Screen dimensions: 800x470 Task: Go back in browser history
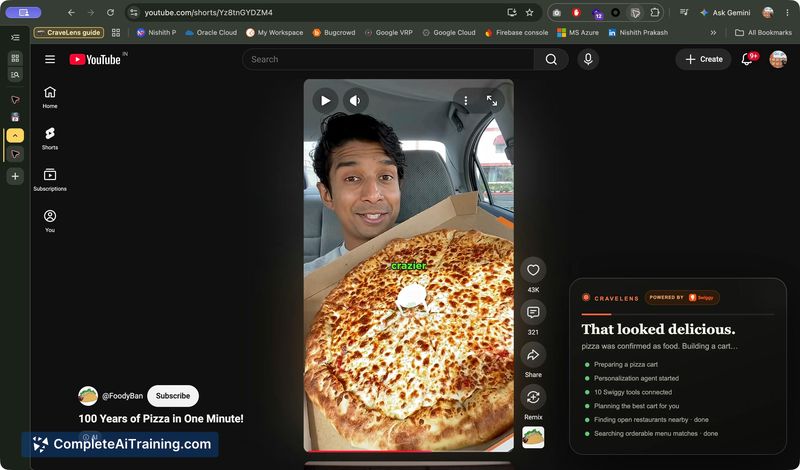71,12
